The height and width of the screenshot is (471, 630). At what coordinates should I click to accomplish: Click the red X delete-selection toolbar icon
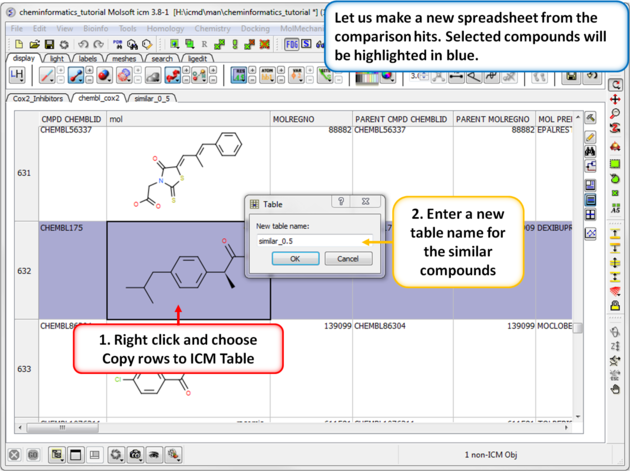point(264,44)
